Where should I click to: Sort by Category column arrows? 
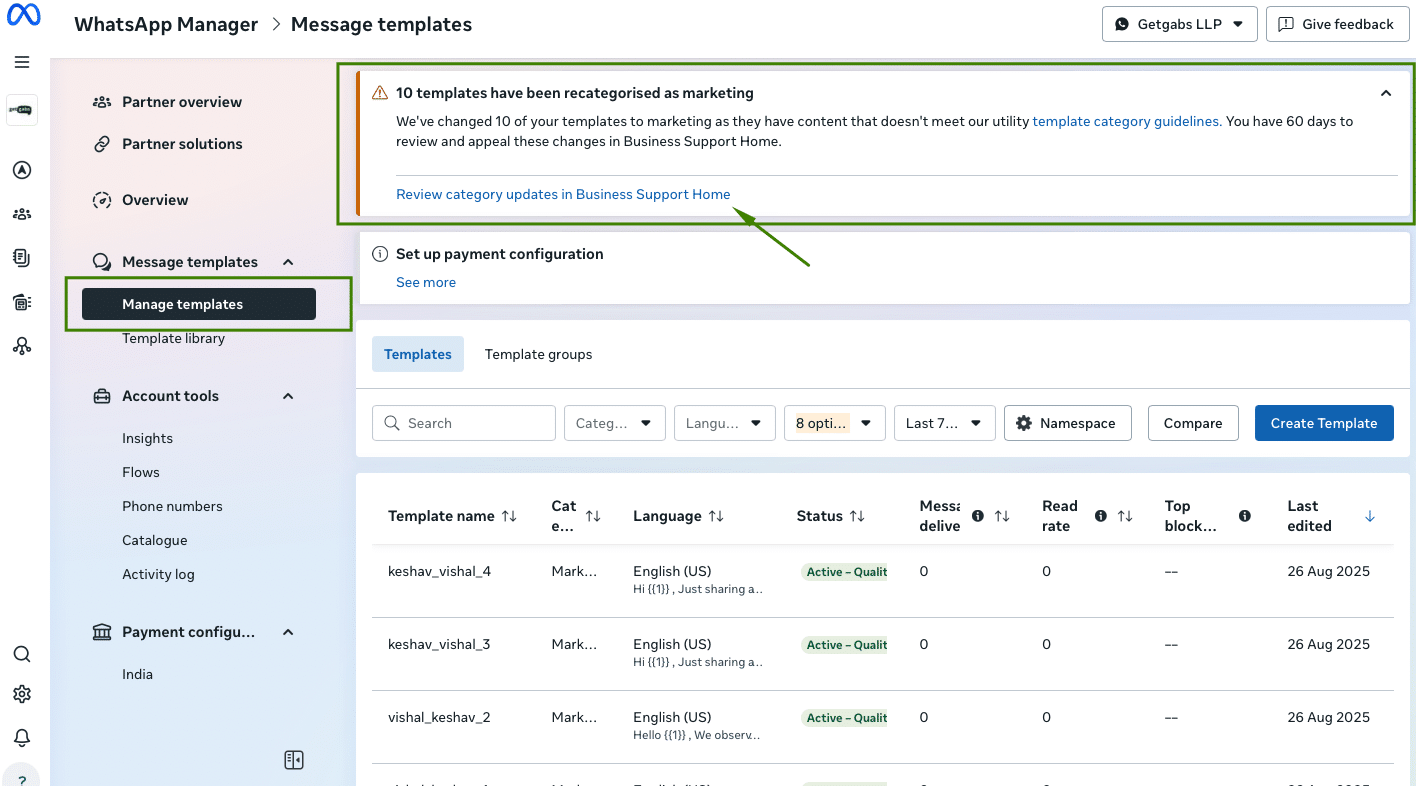pos(593,516)
